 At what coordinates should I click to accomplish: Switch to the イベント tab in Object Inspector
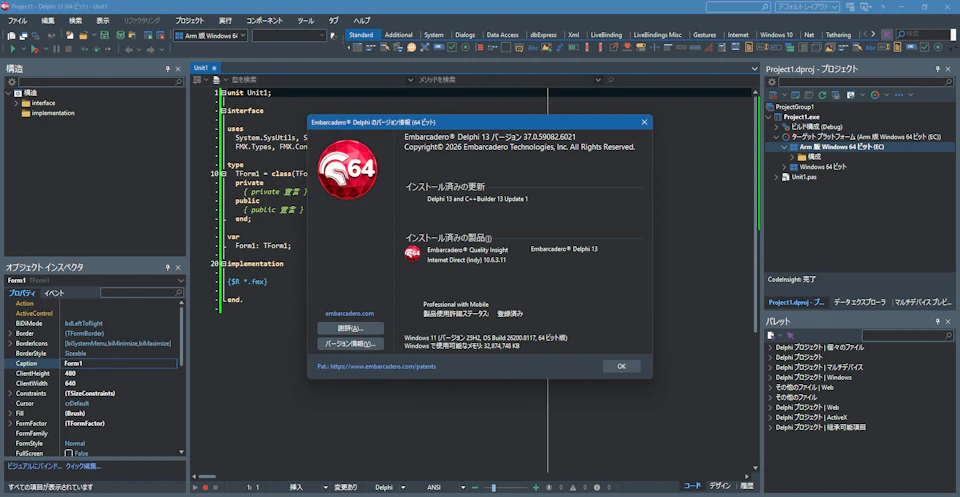click(x=54, y=293)
